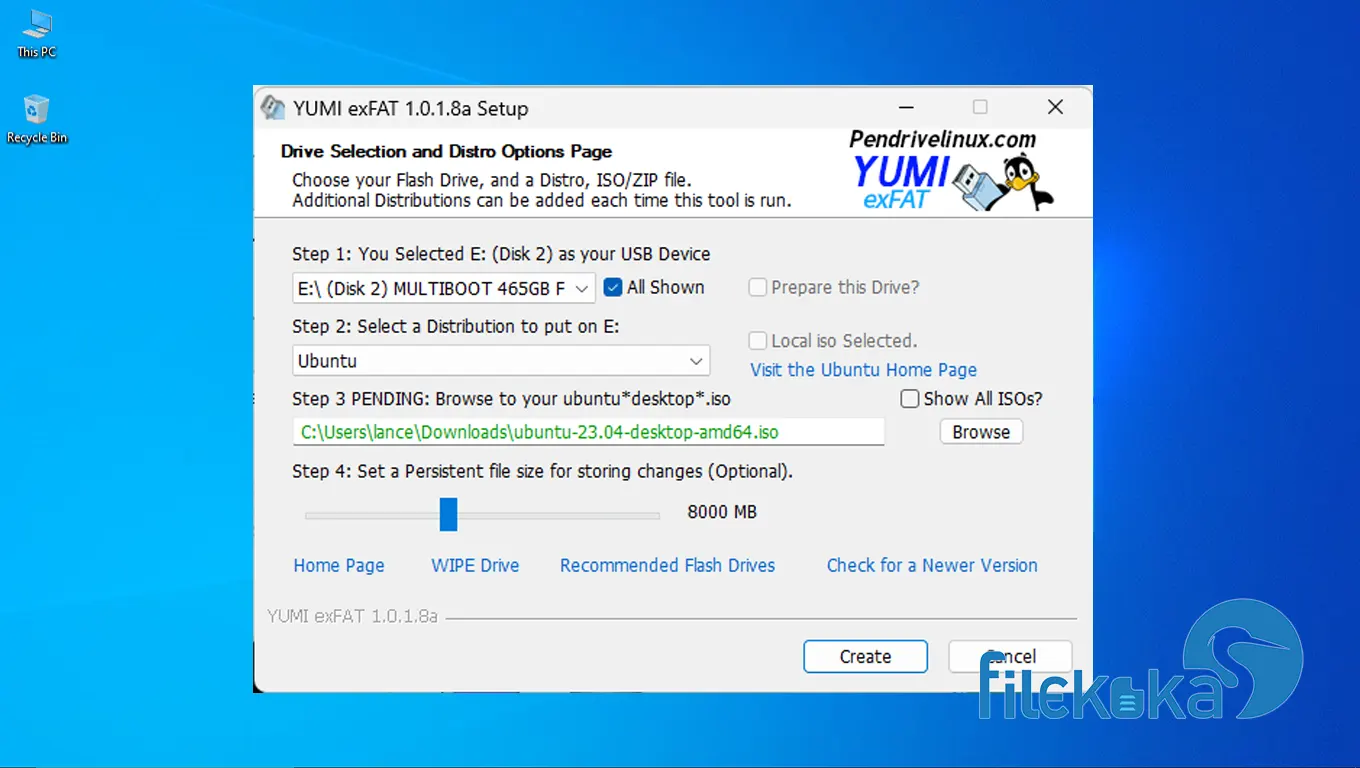Click the WIPE Drive link

pos(475,566)
